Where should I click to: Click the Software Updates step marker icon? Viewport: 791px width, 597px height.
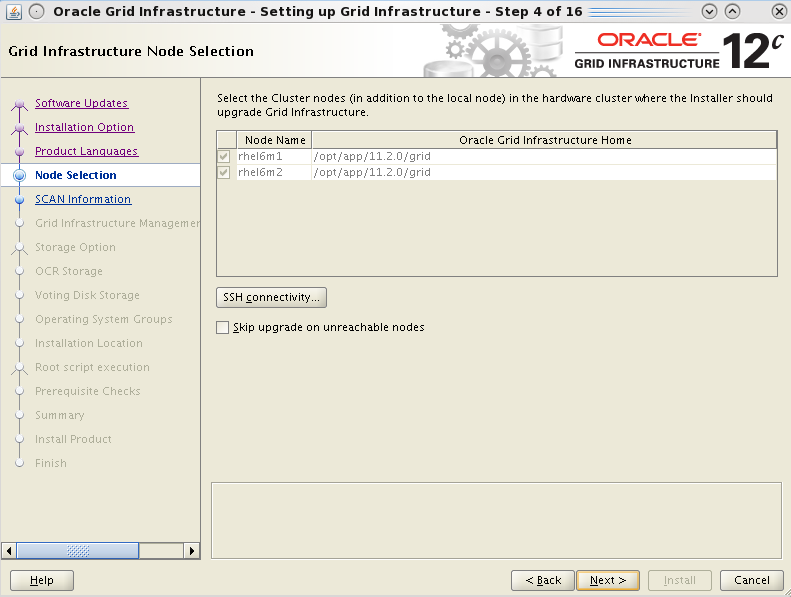(19, 104)
